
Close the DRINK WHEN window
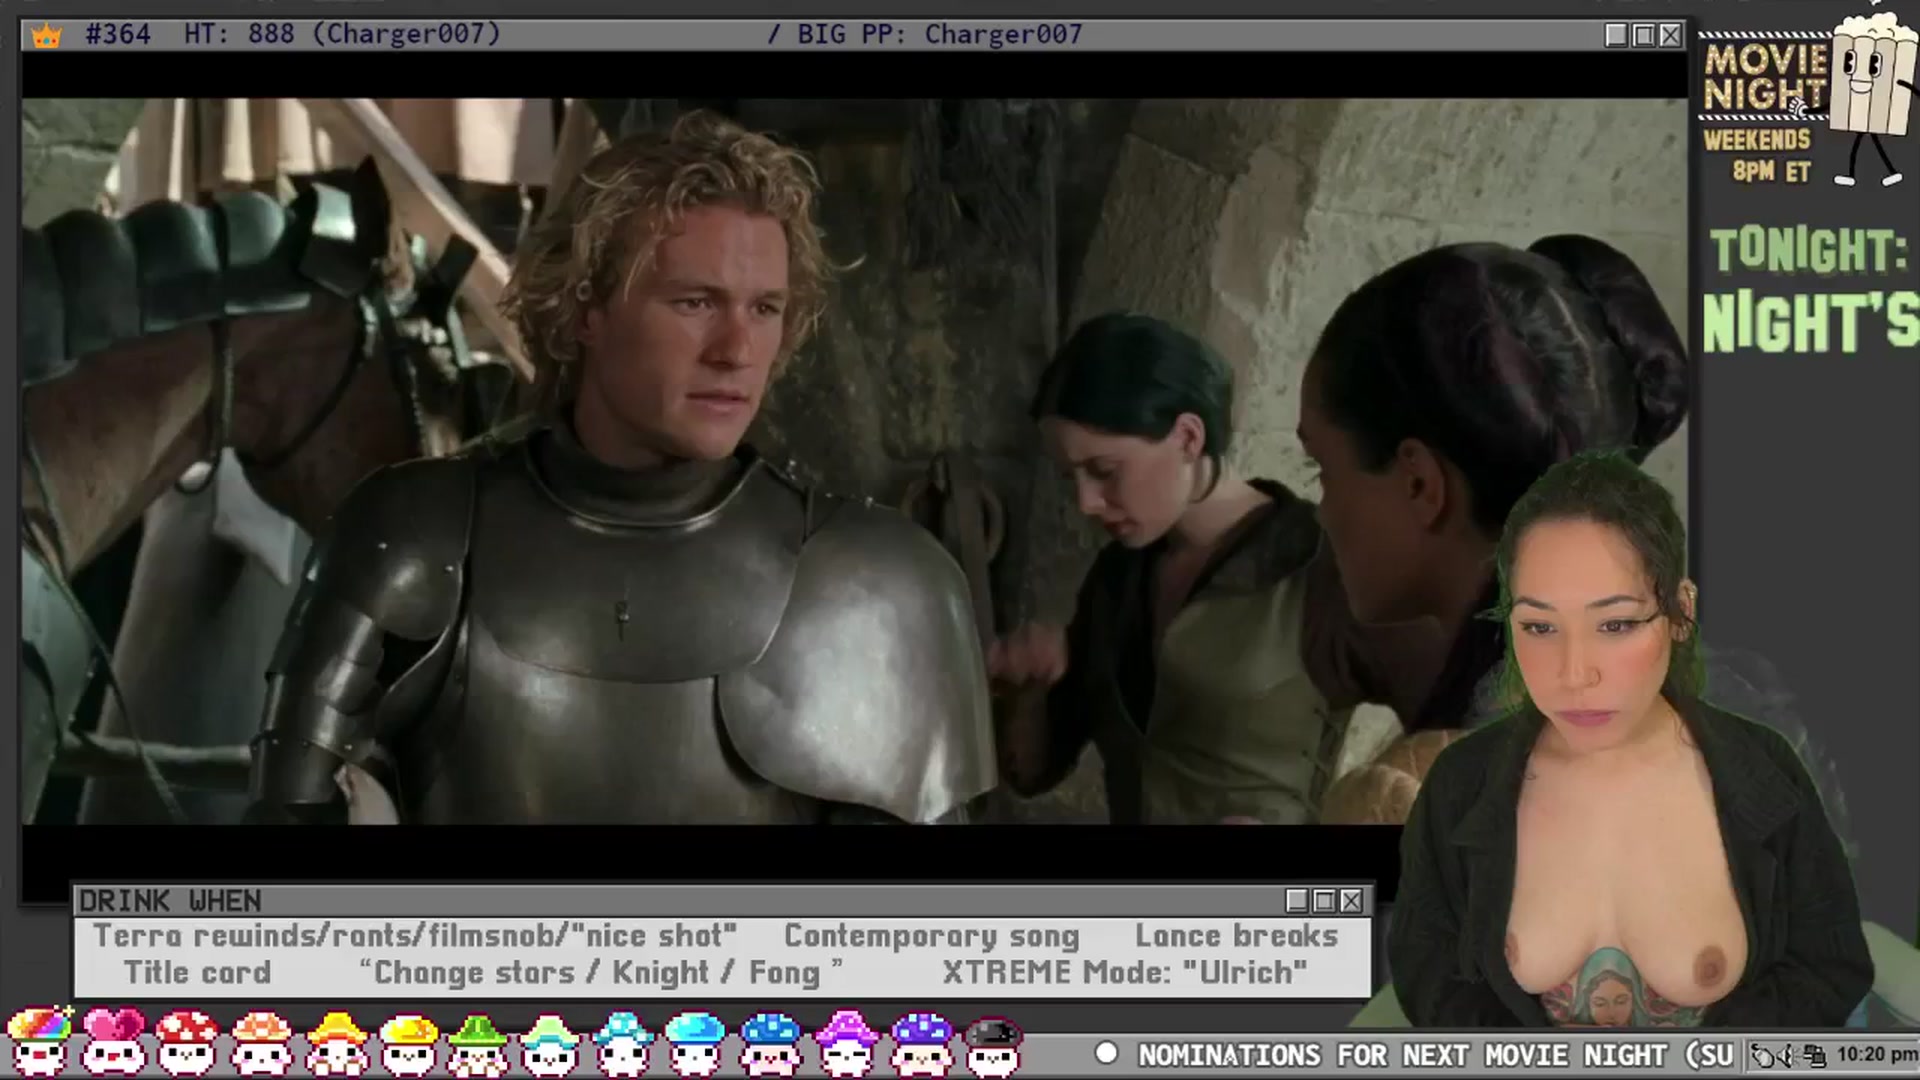(x=1351, y=901)
